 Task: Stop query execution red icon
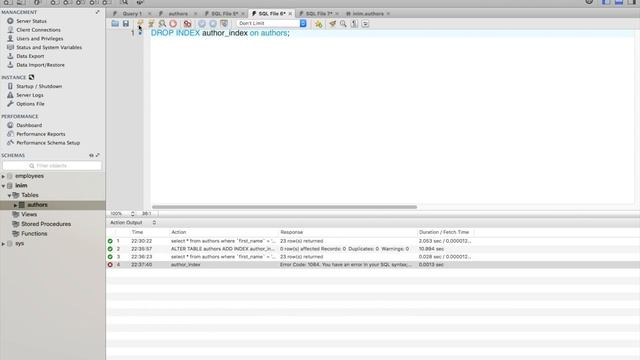173,24
